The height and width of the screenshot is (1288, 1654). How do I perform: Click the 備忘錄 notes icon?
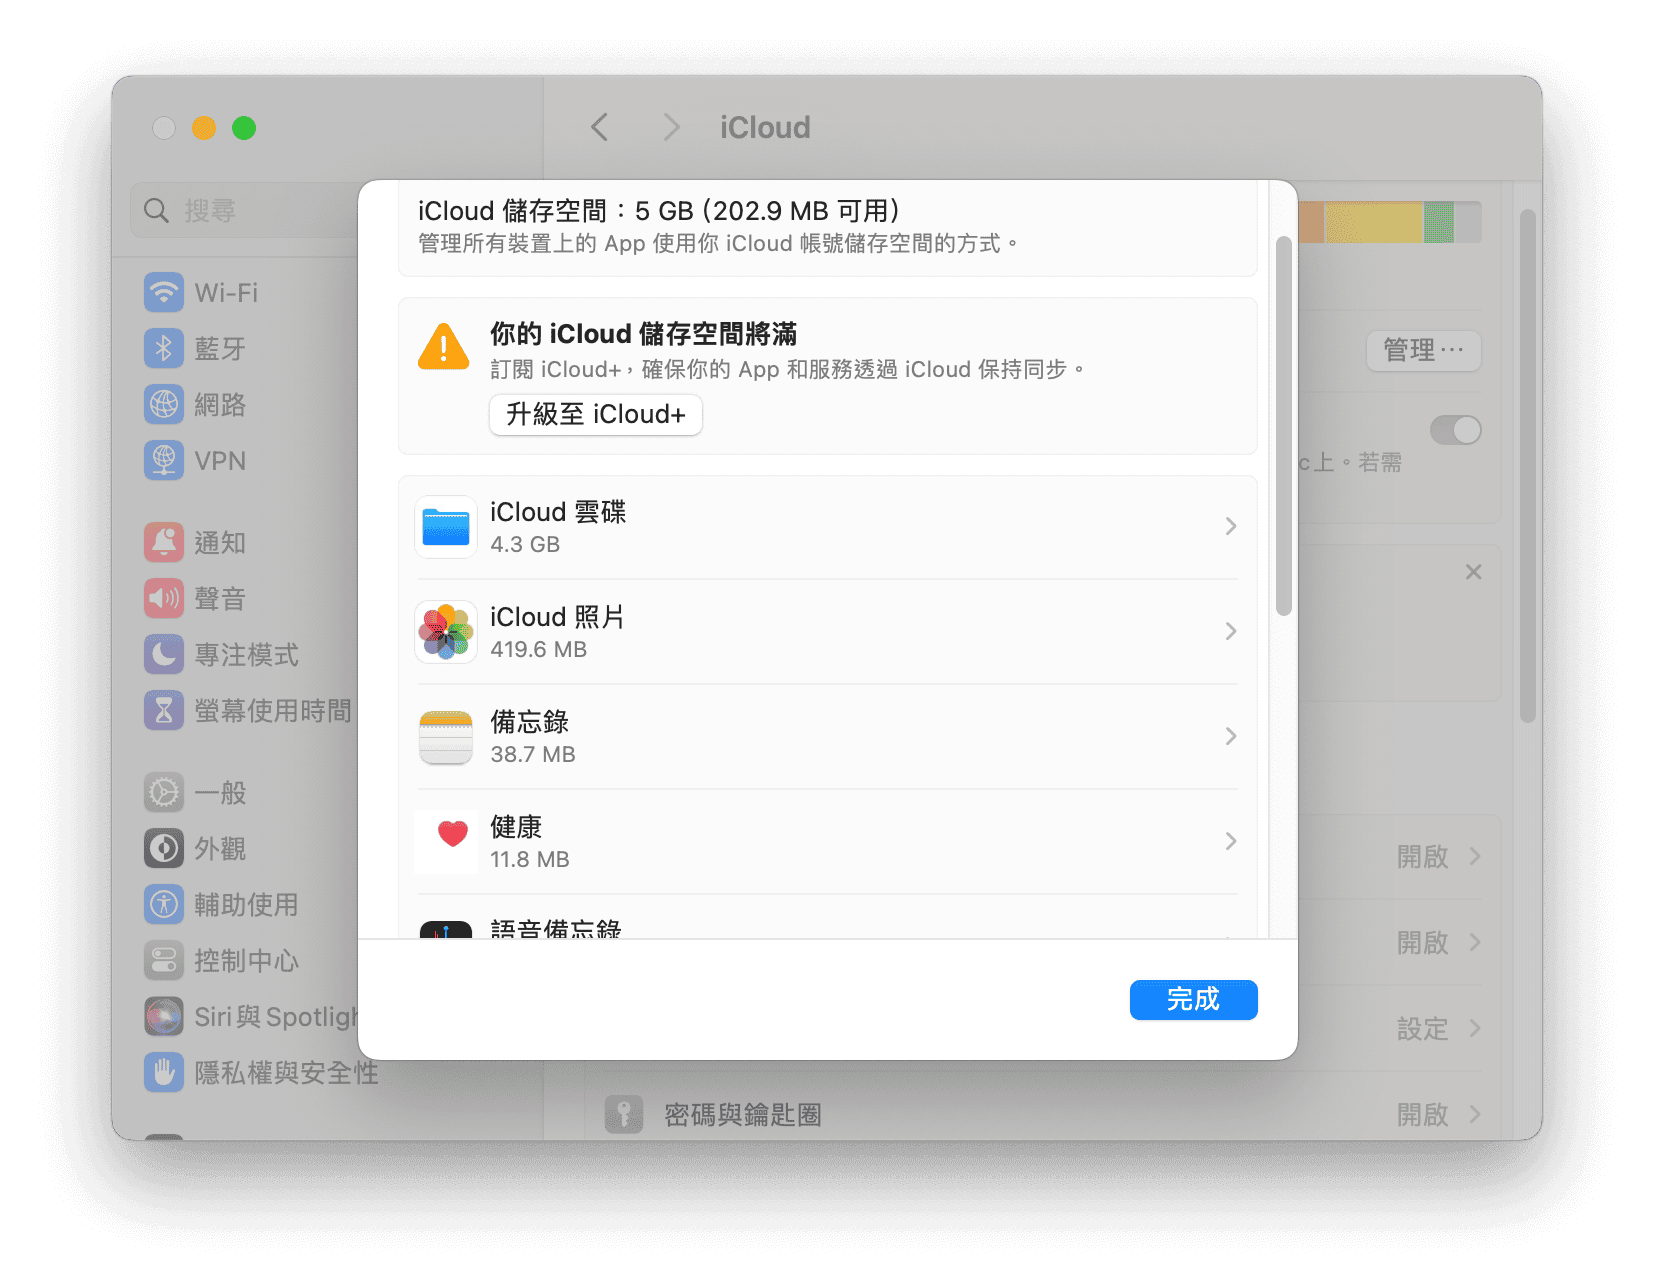(446, 736)
